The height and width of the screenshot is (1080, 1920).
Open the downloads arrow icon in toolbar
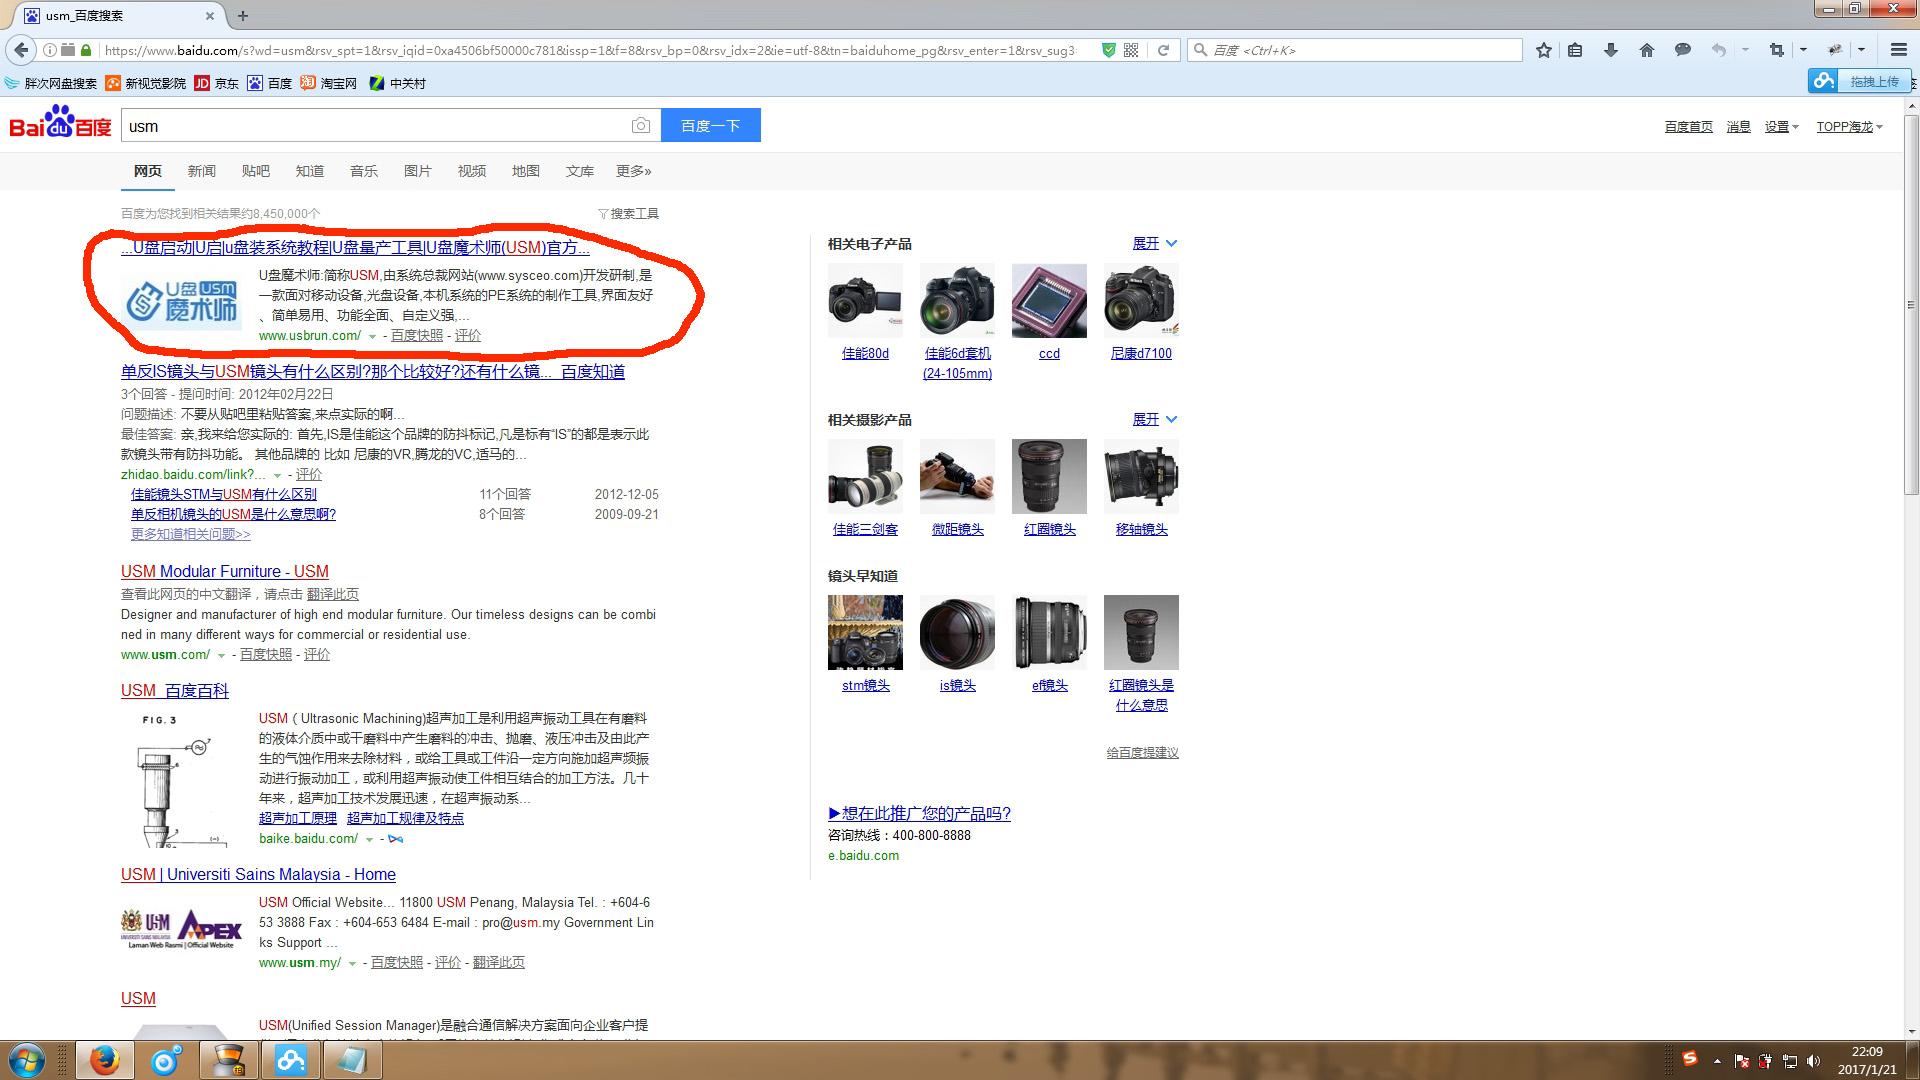point(1611,50)
